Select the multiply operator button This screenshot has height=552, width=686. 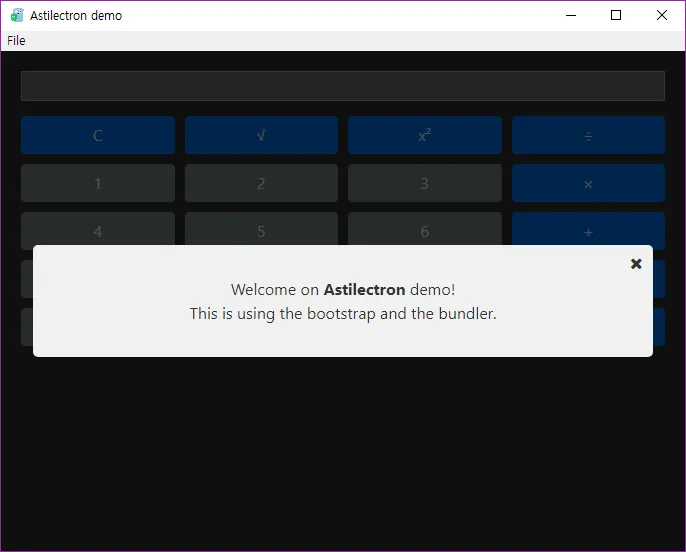tap(588, 183)
